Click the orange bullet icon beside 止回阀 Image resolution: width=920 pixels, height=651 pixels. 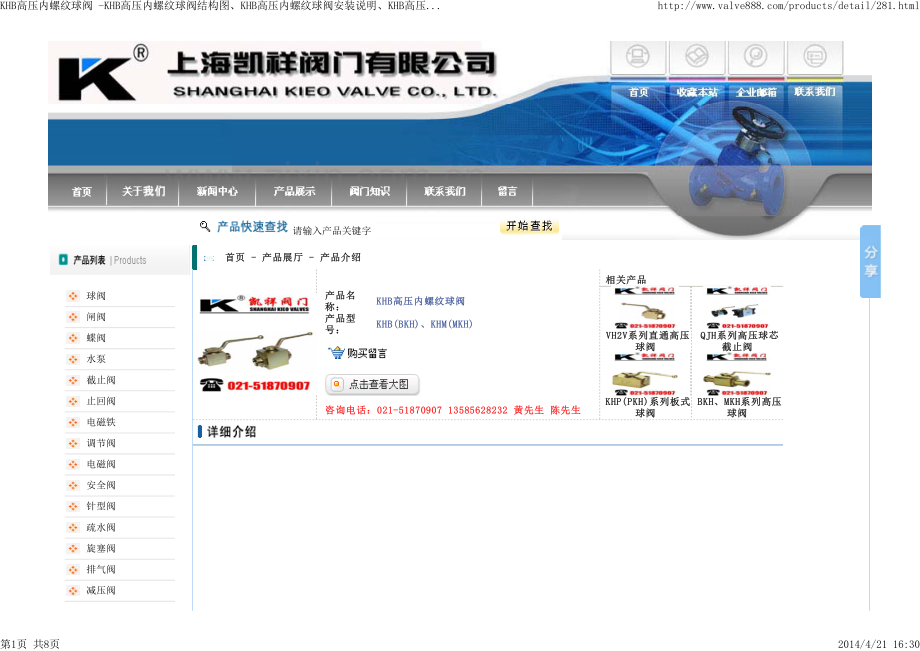(x=73, y=401)
